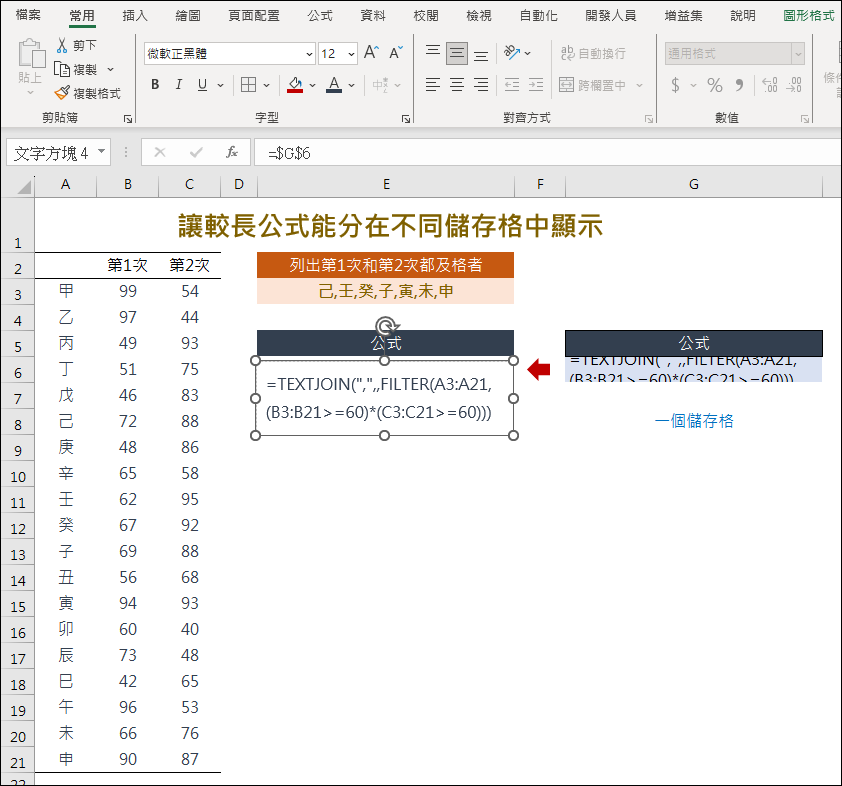Image resolution: width=842 pixels, height=786 pixels.
Task: Expand the borders dropdown arrow
Action: [266, 85]
